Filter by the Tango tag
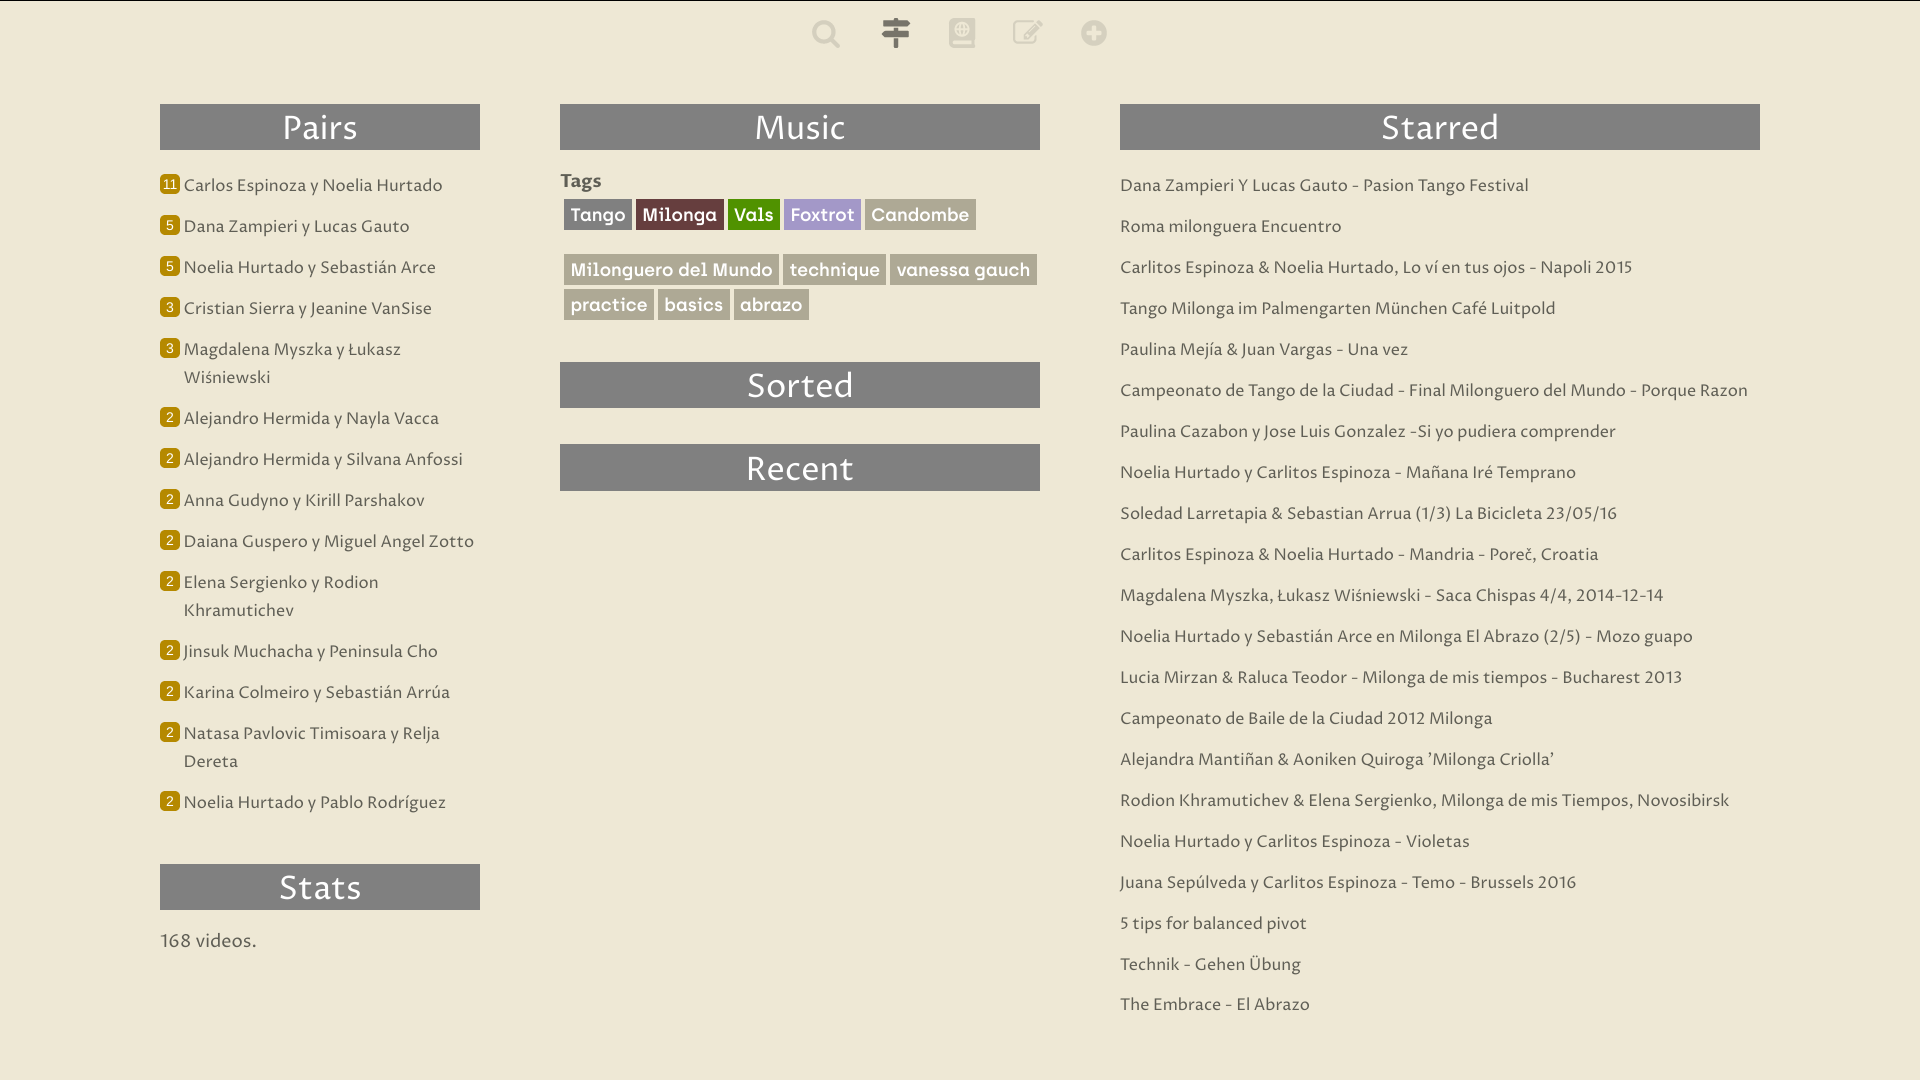This screenshot has height=1080, width=1920. pos(598,215)
